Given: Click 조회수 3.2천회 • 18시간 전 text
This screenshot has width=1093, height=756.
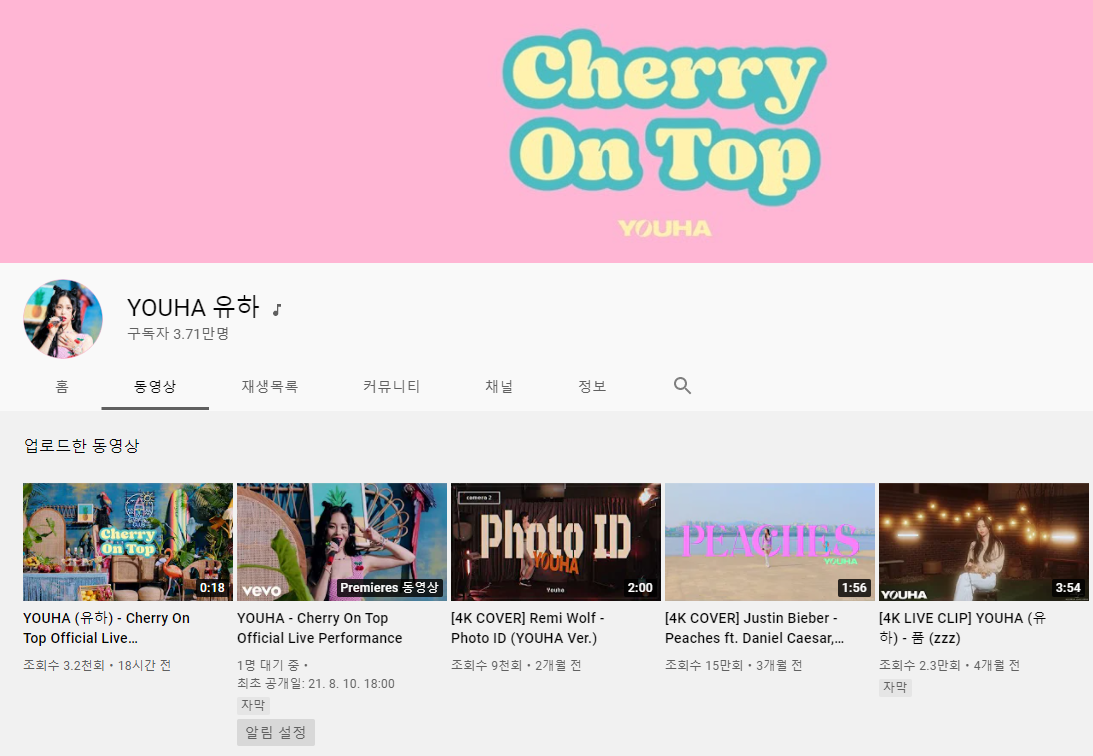Looking at the screenshot, I should (97, 665).
